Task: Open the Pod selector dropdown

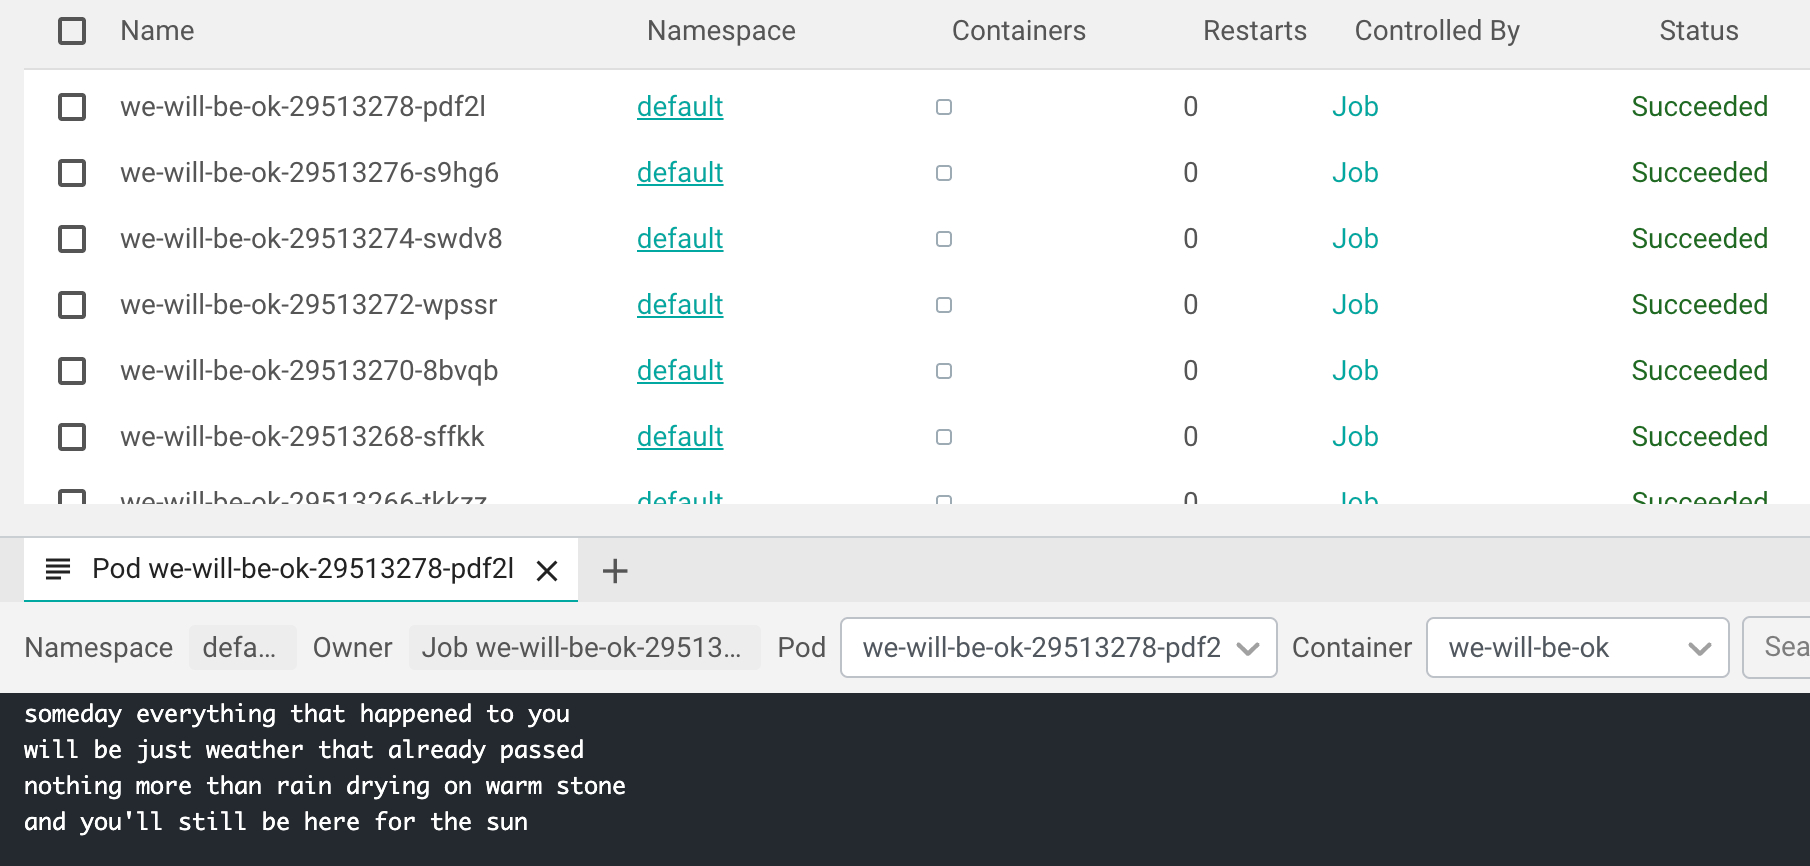Action: tap(1058, 648)
